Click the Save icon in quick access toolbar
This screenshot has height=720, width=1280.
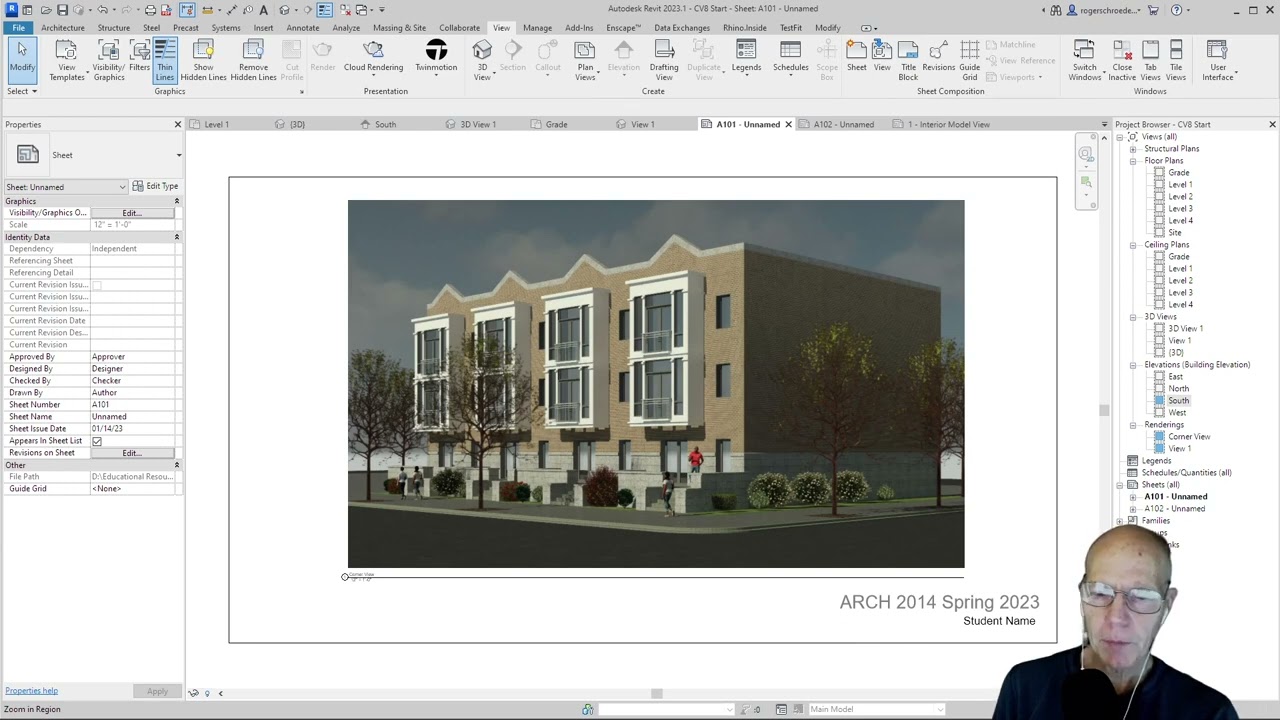pyautogui.click(x=62, y=10)
